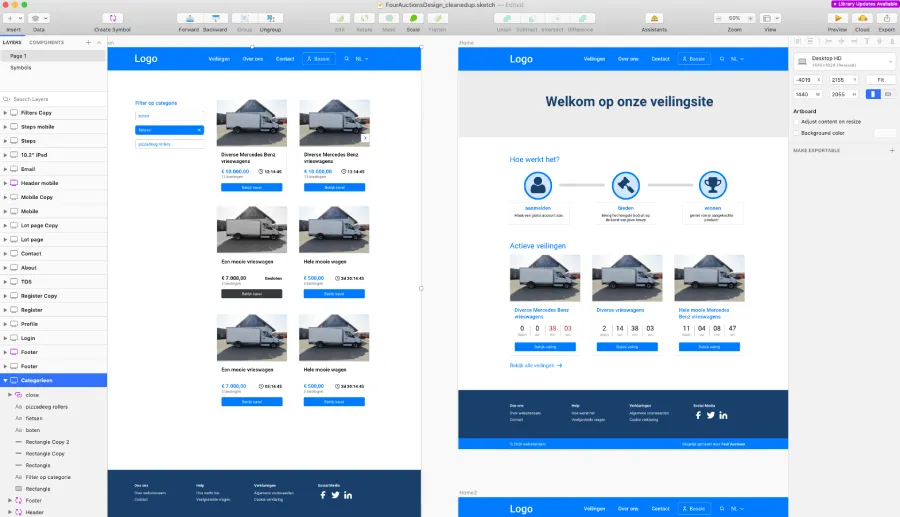Select the Email artboard layer

pos(53,169)
